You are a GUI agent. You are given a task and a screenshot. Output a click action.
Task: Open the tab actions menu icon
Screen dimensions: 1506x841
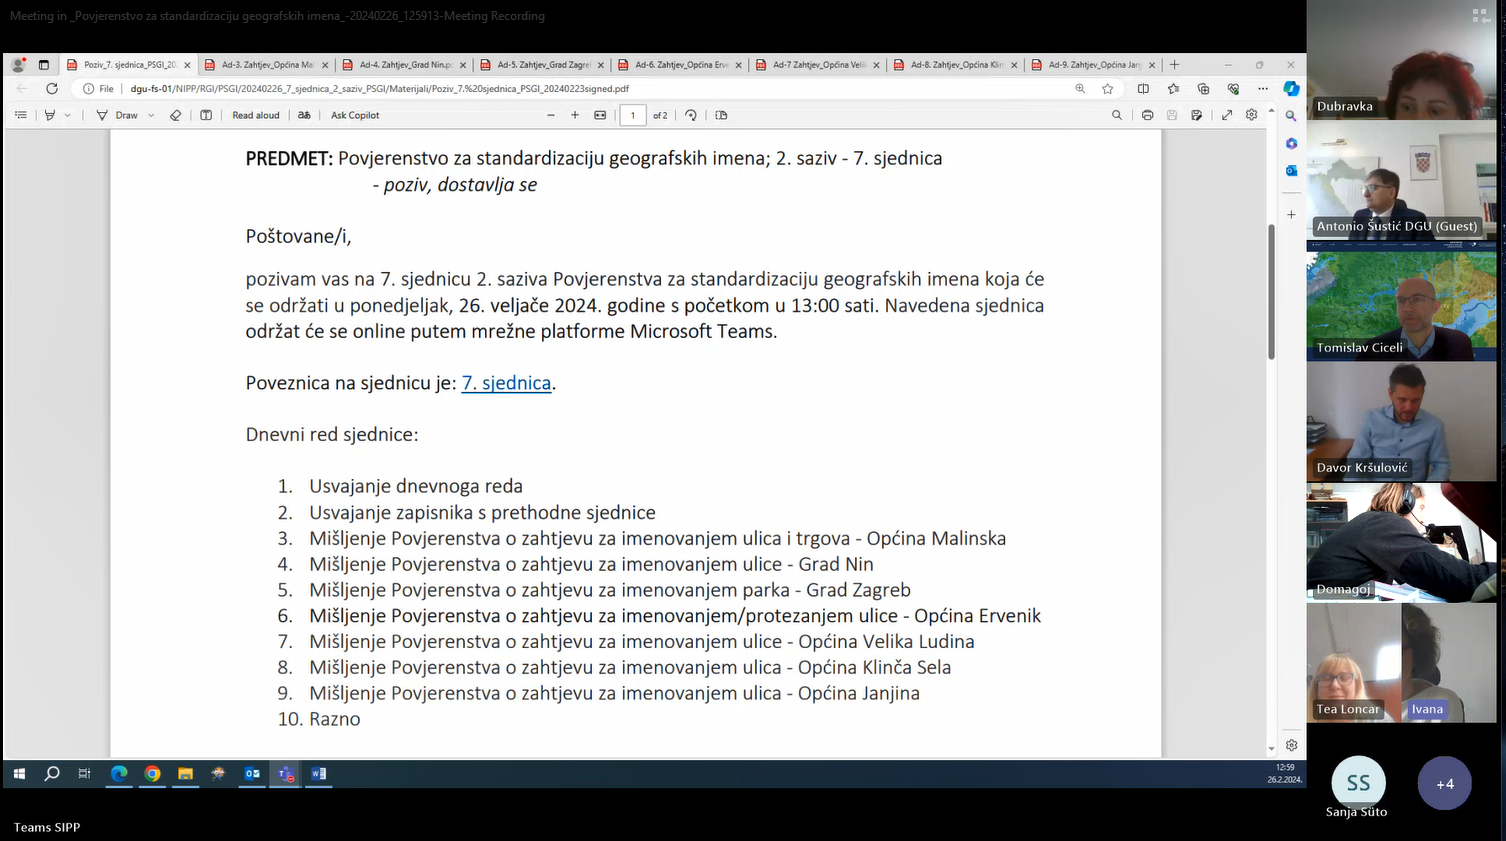pyautogui.click(x=44, y=65)
